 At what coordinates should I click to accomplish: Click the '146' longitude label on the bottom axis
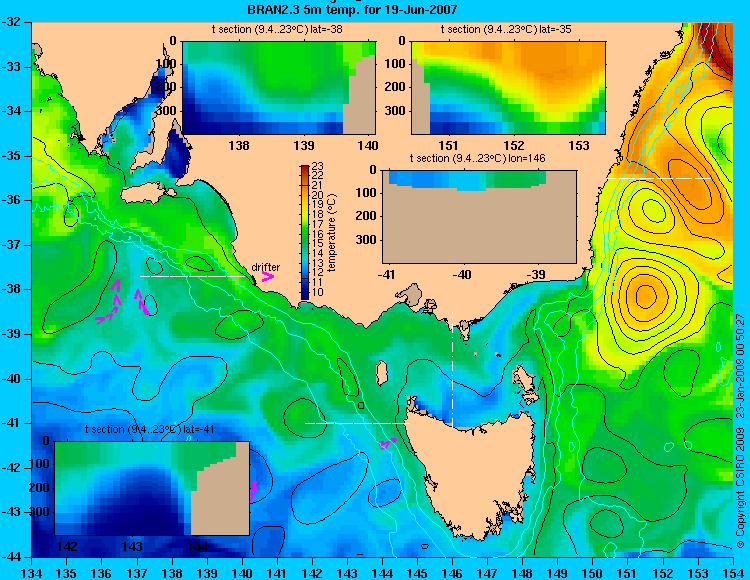point(452,573)
